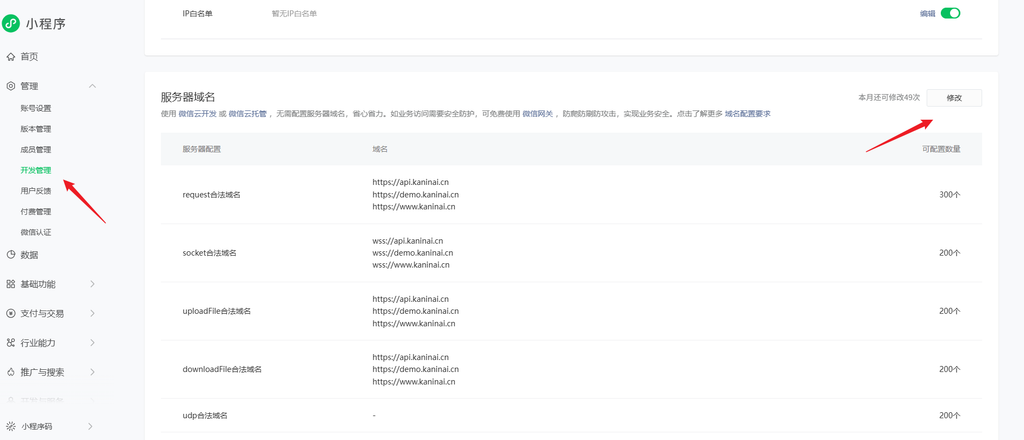This screenshot has width=1024, height=440.
Task: Click wss://api.kaninai.cn domain
Action: (408, 241)
